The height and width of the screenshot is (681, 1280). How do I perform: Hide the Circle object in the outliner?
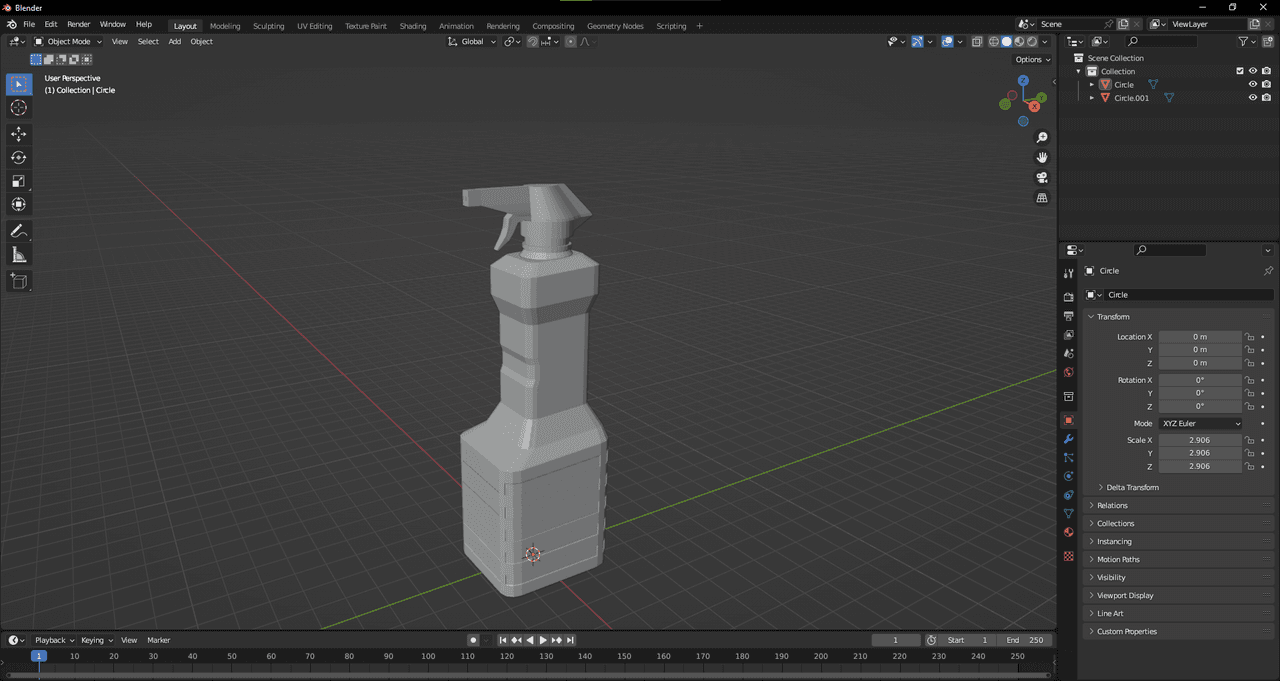coord(1252,85)
